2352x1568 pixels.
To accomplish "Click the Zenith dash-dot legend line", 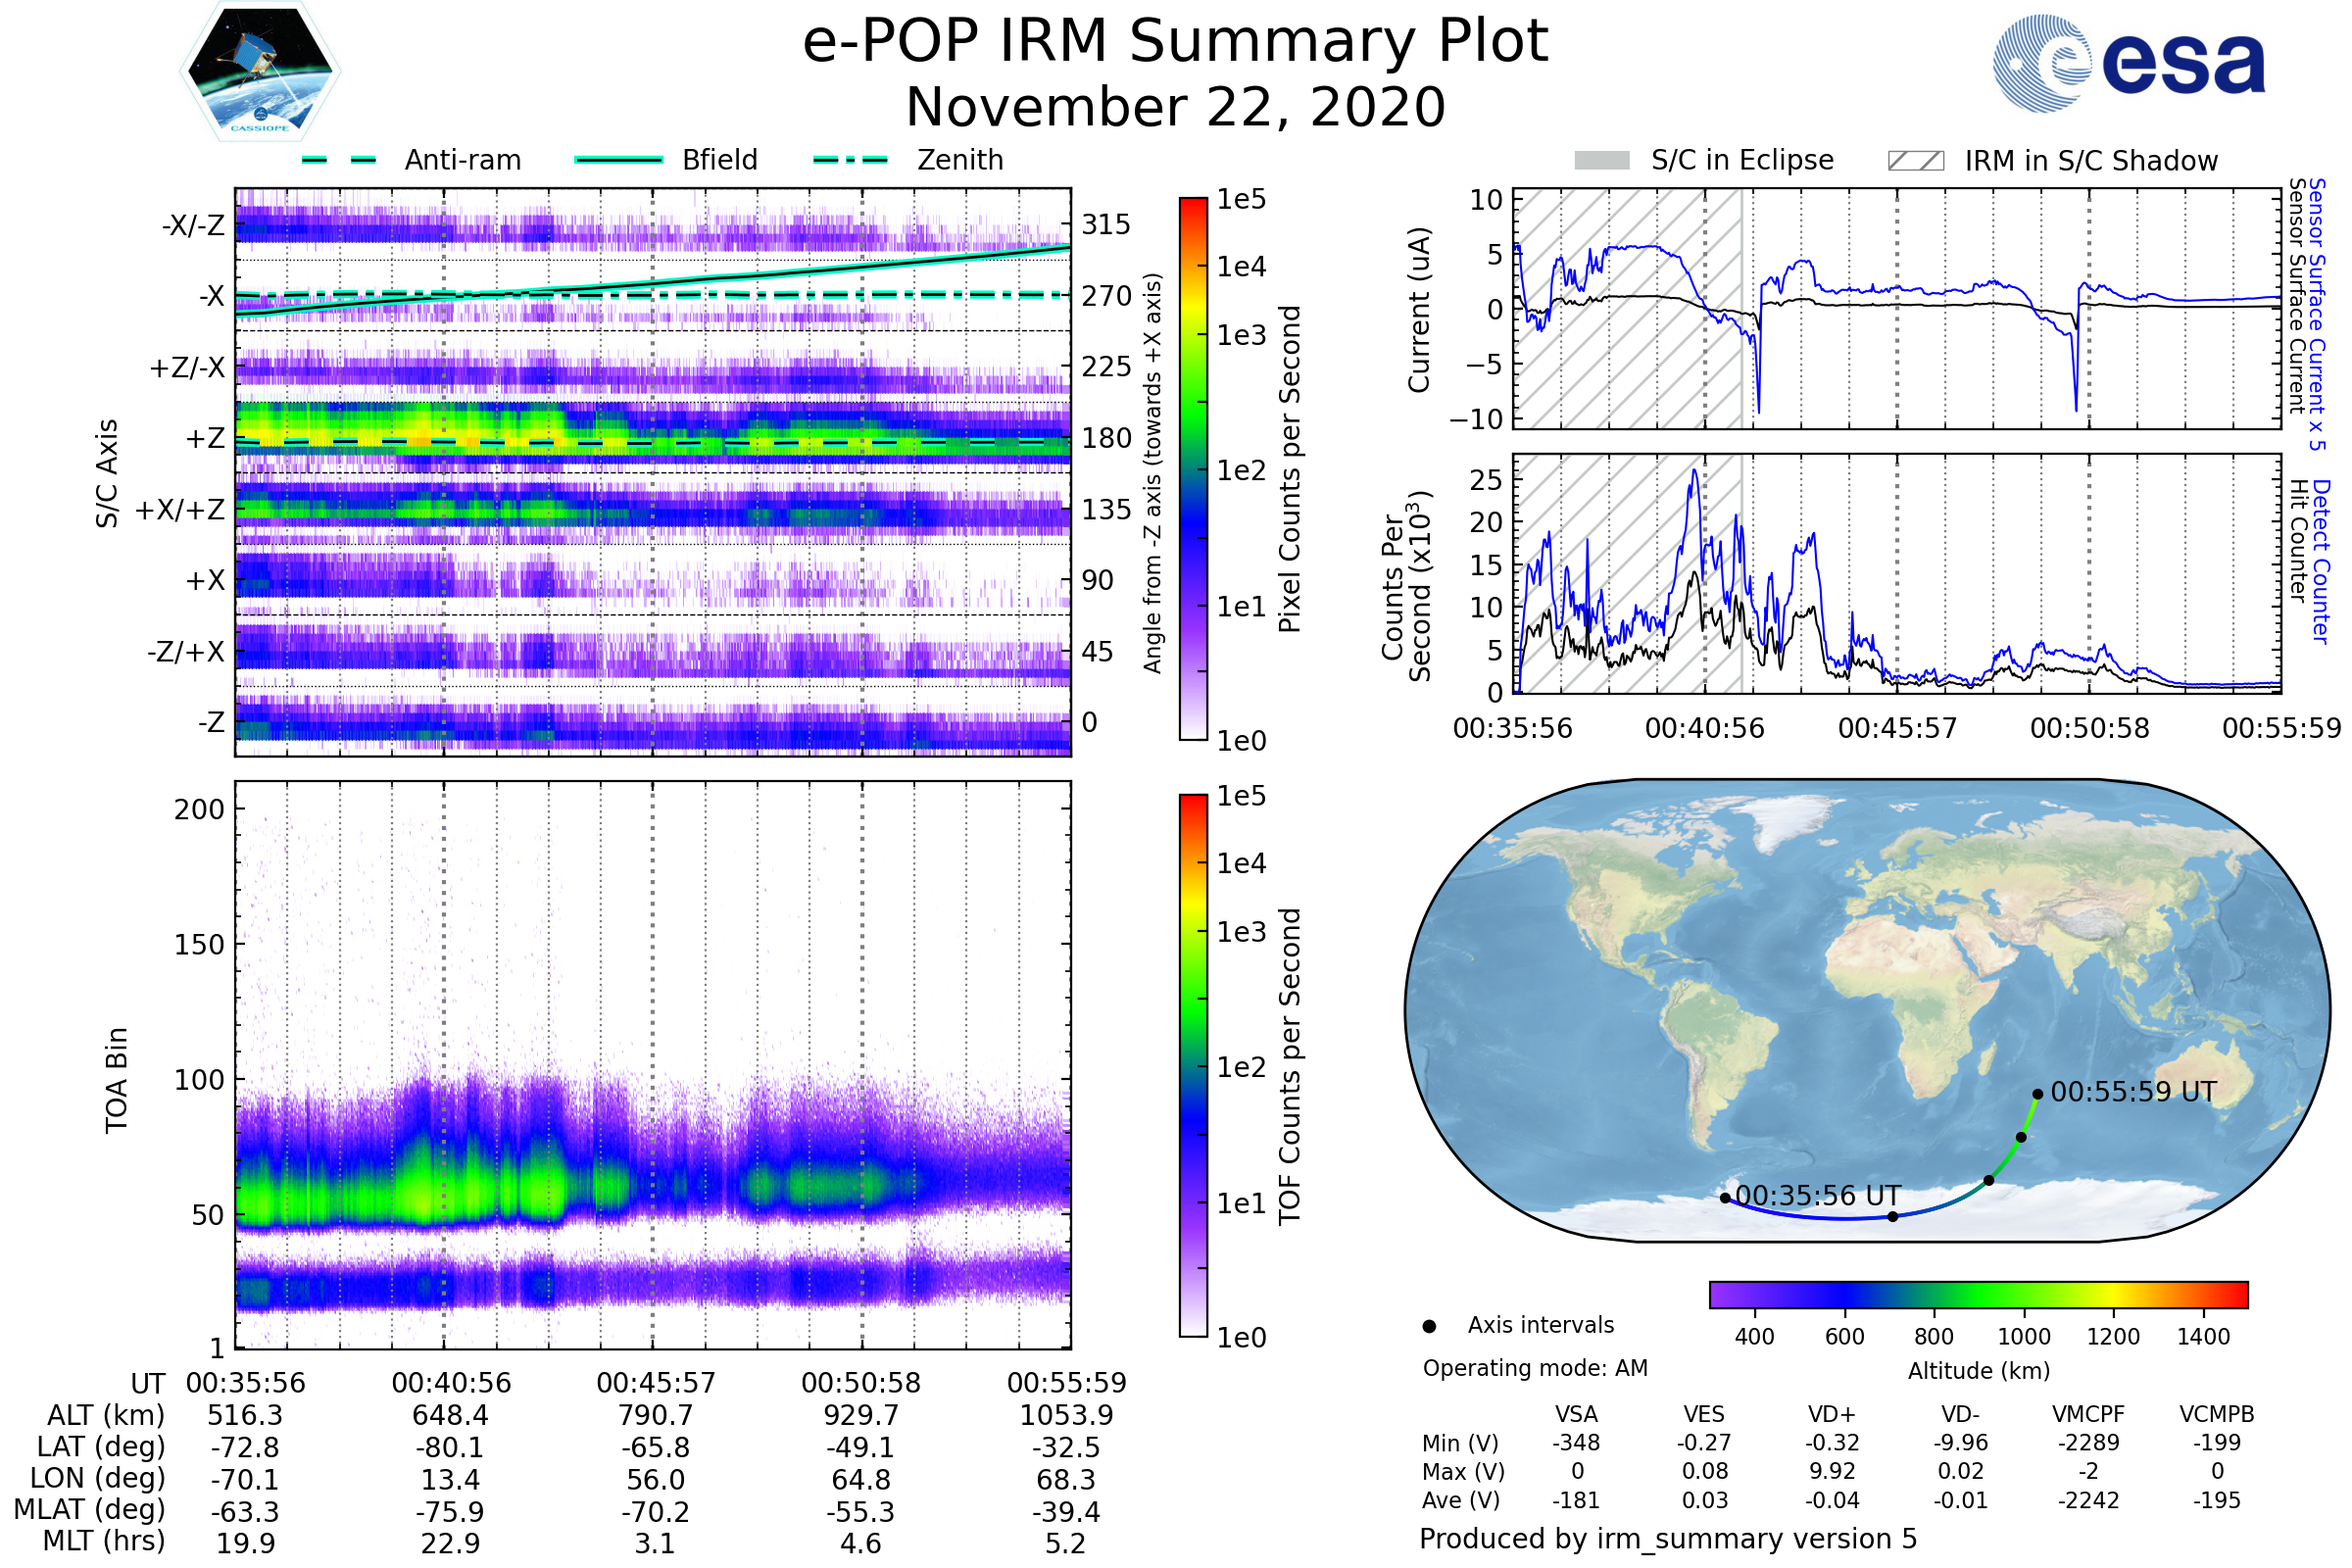I will coord(850,160).
